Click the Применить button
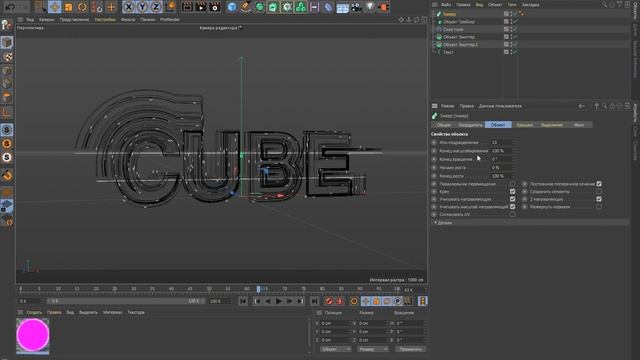The height and width of the screenshot is (360, 640). 410,349
